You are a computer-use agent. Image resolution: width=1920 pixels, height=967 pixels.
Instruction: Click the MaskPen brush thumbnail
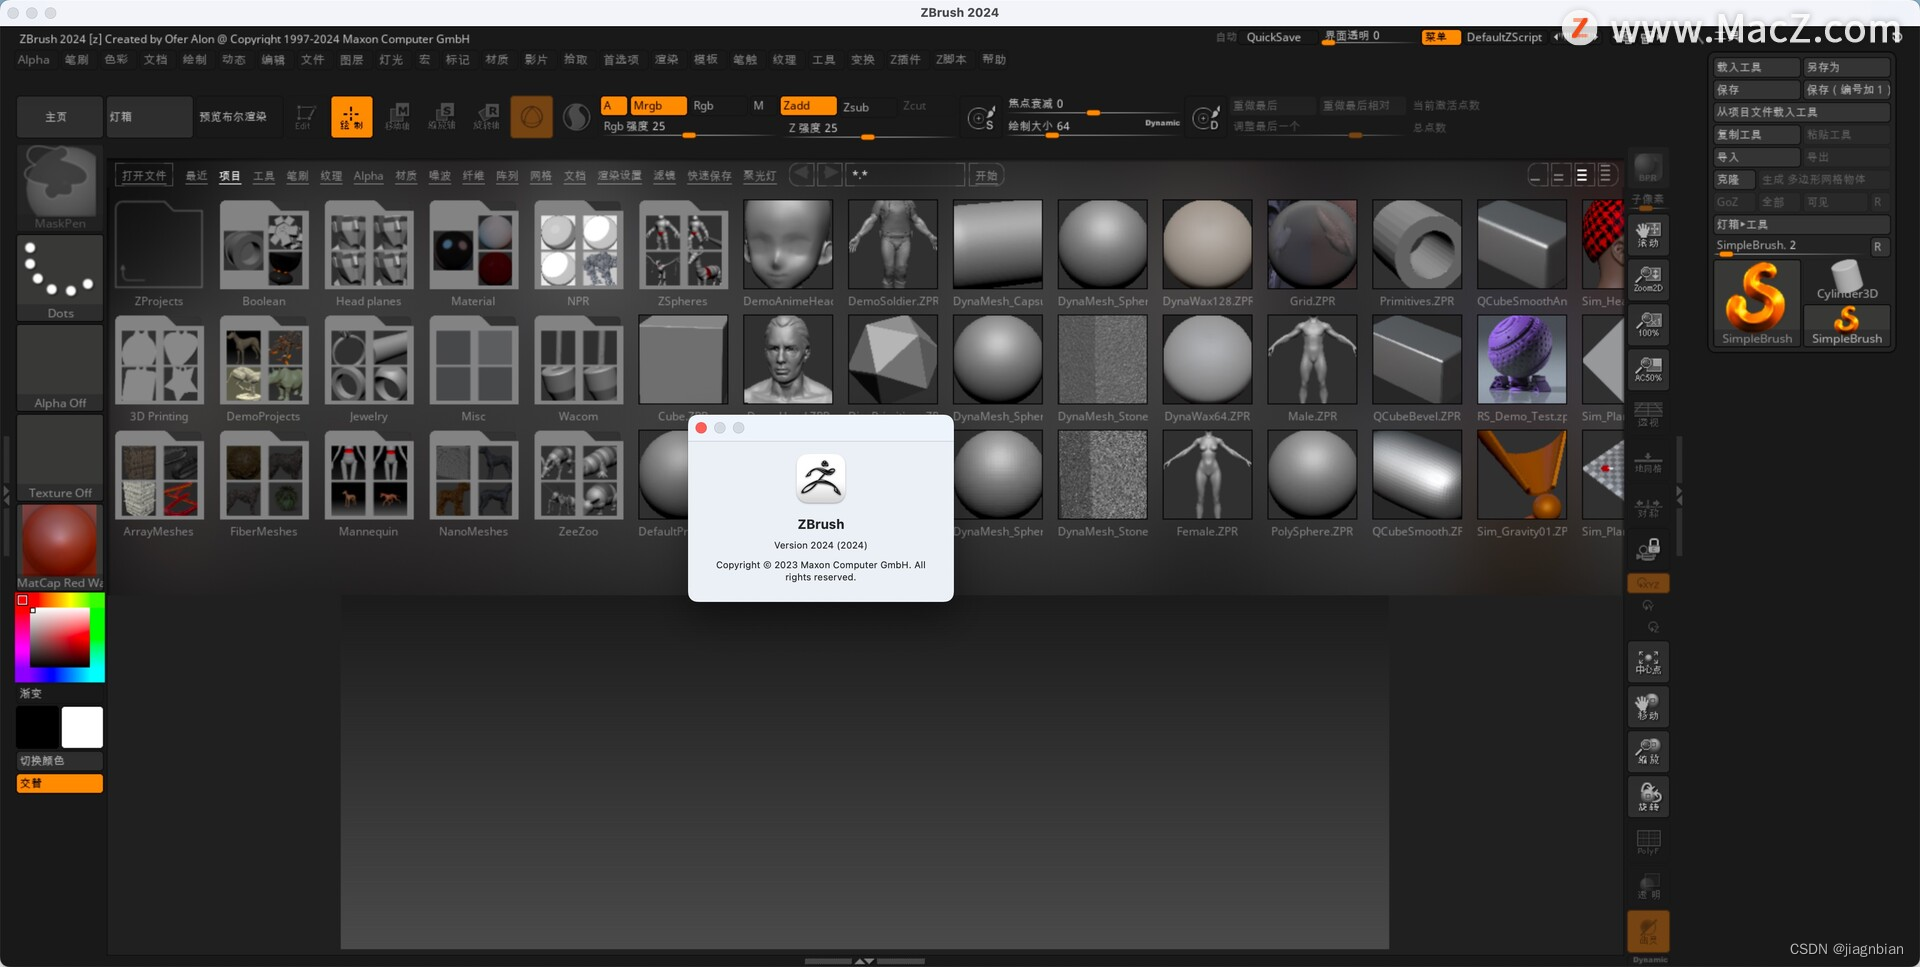[x=60, y=187]
